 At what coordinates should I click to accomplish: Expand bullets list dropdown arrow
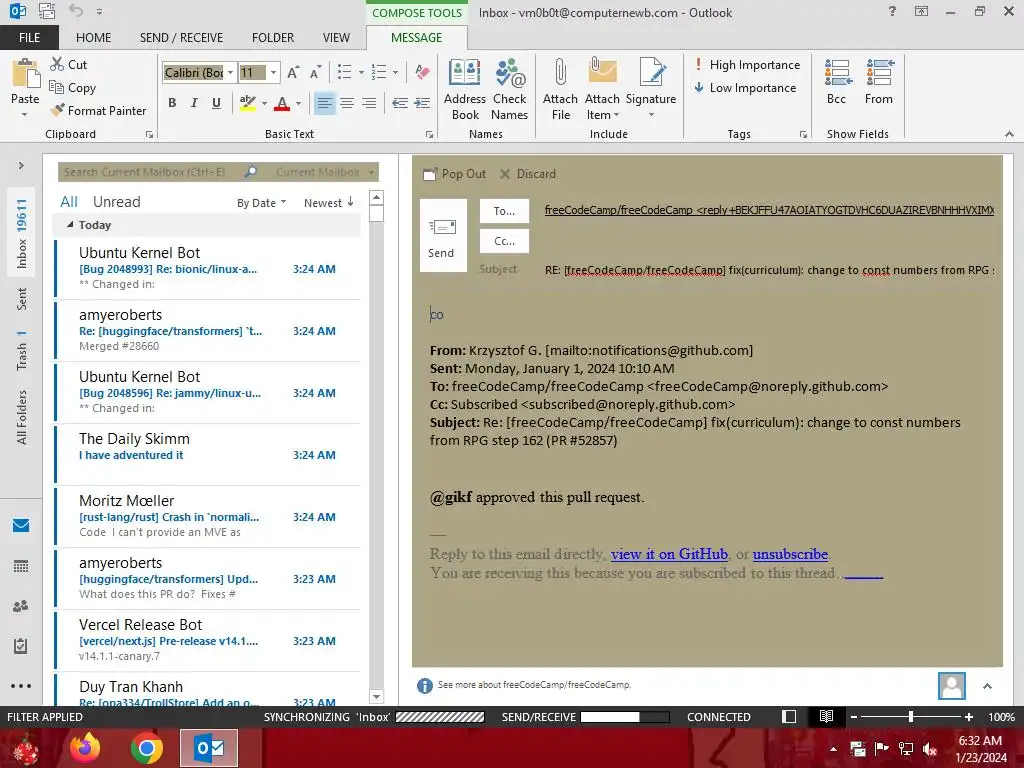click(361, 72)
